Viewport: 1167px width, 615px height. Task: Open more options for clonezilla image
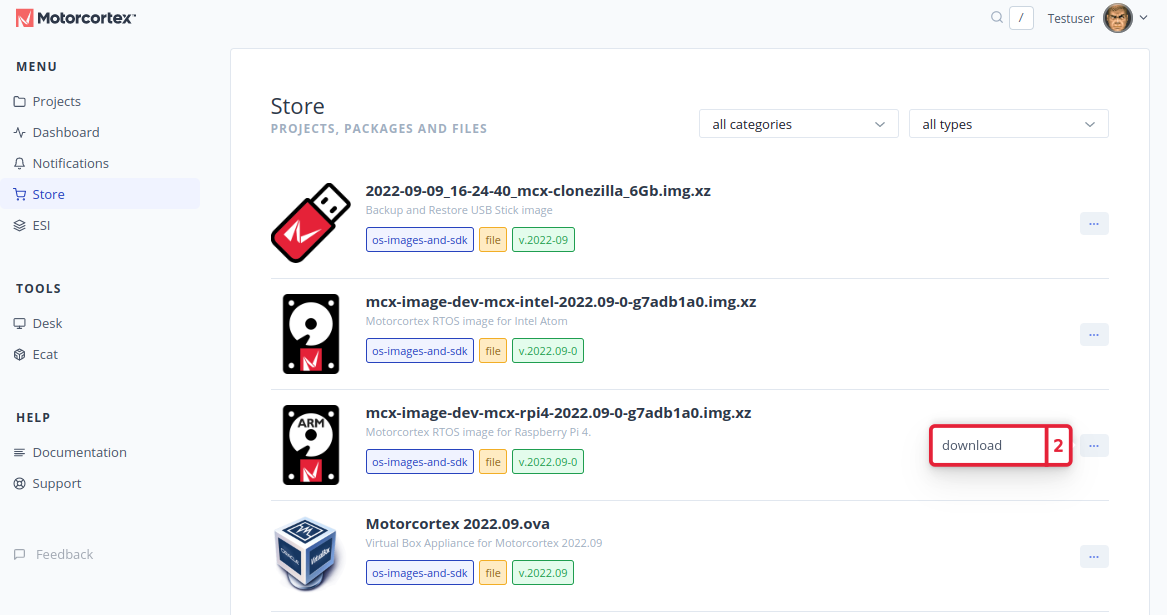[x=1094, y=223]
